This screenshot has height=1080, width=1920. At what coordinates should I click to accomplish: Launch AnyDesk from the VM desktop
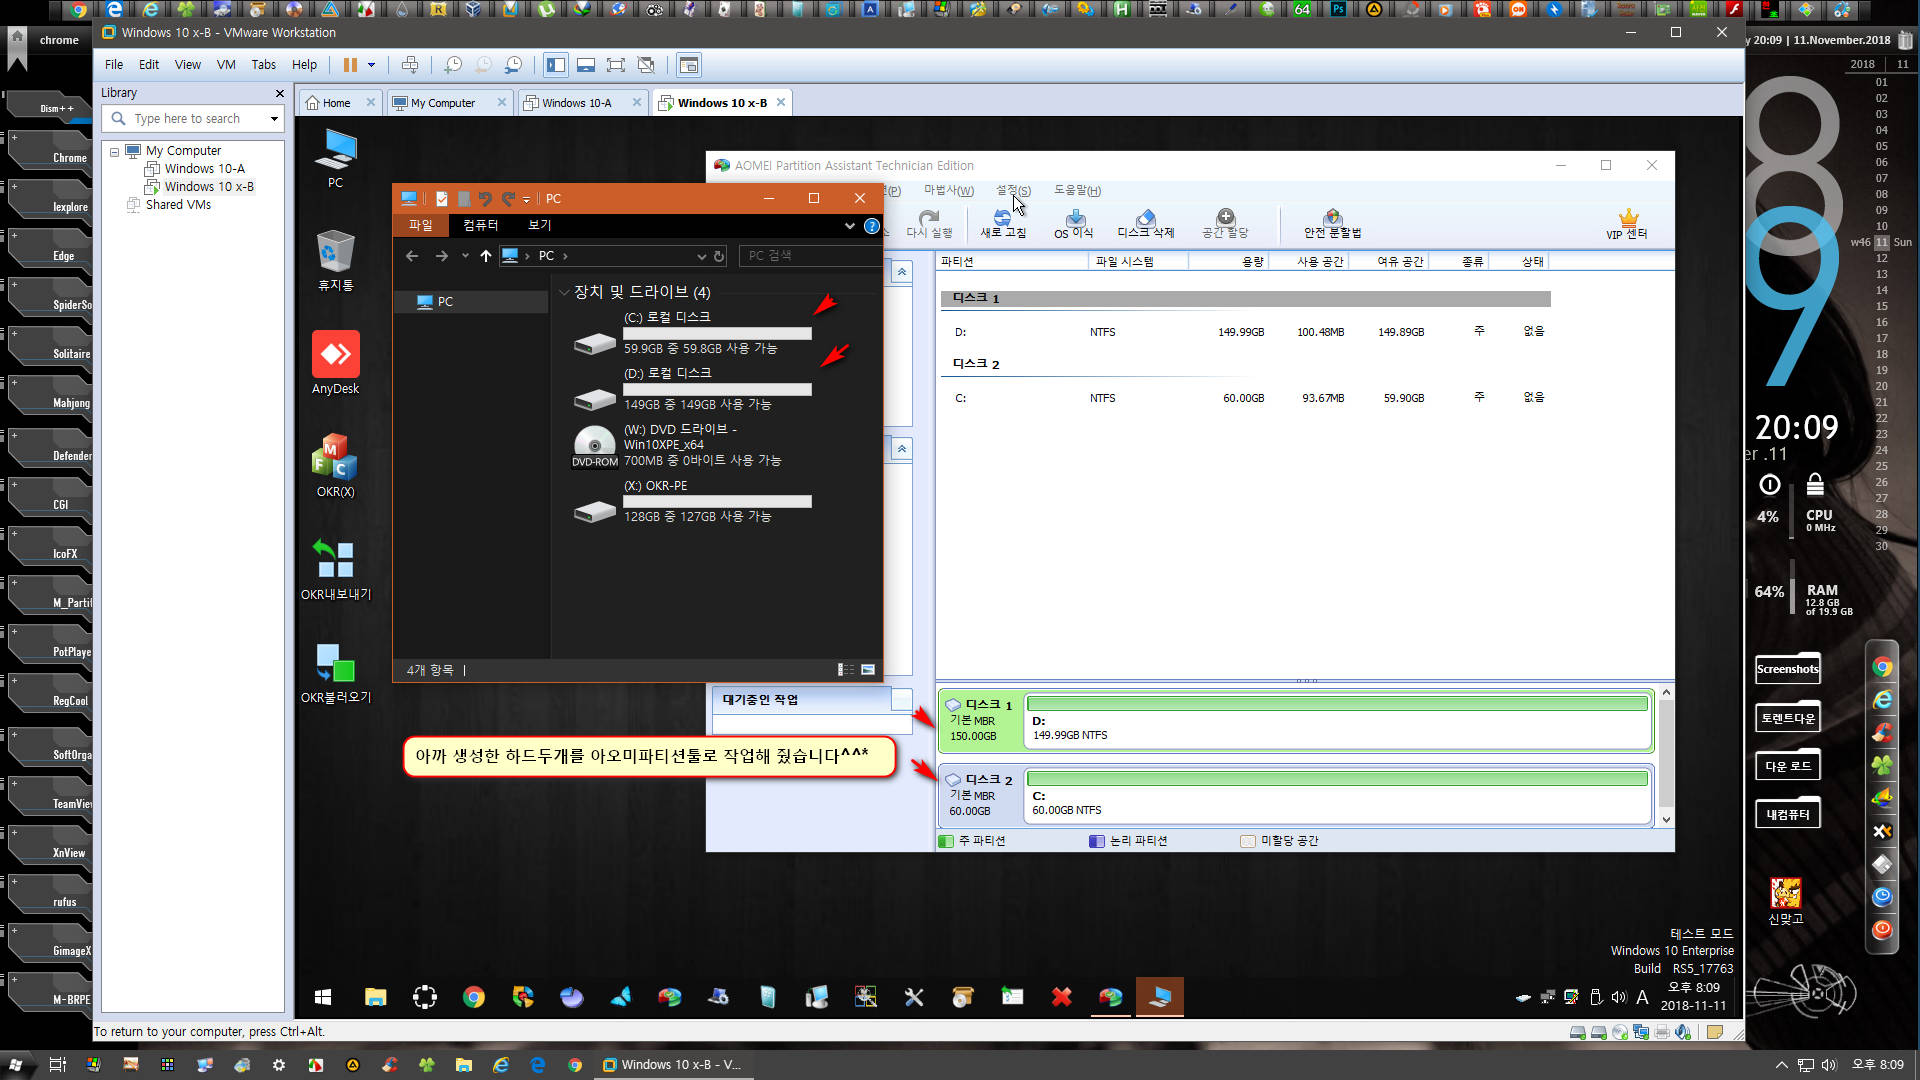[x=336, y=362]
